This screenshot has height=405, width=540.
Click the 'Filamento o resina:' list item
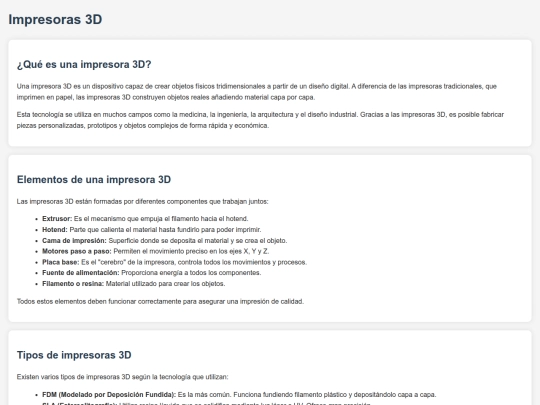(134, 284)
